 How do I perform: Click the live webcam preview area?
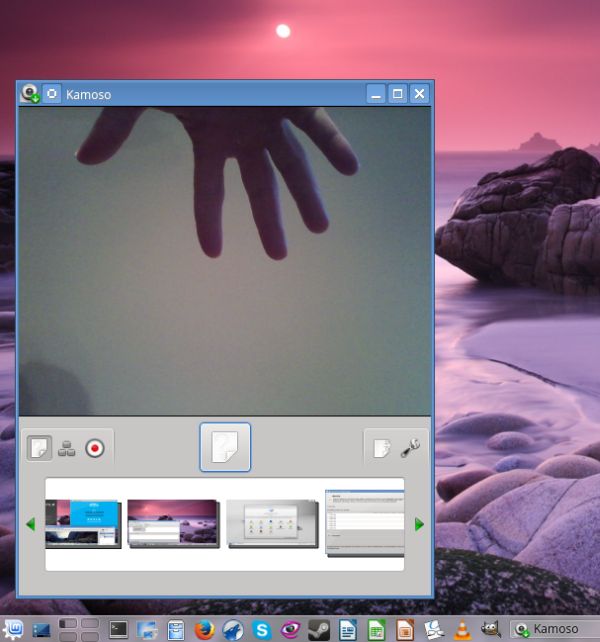tap(225, 261)
